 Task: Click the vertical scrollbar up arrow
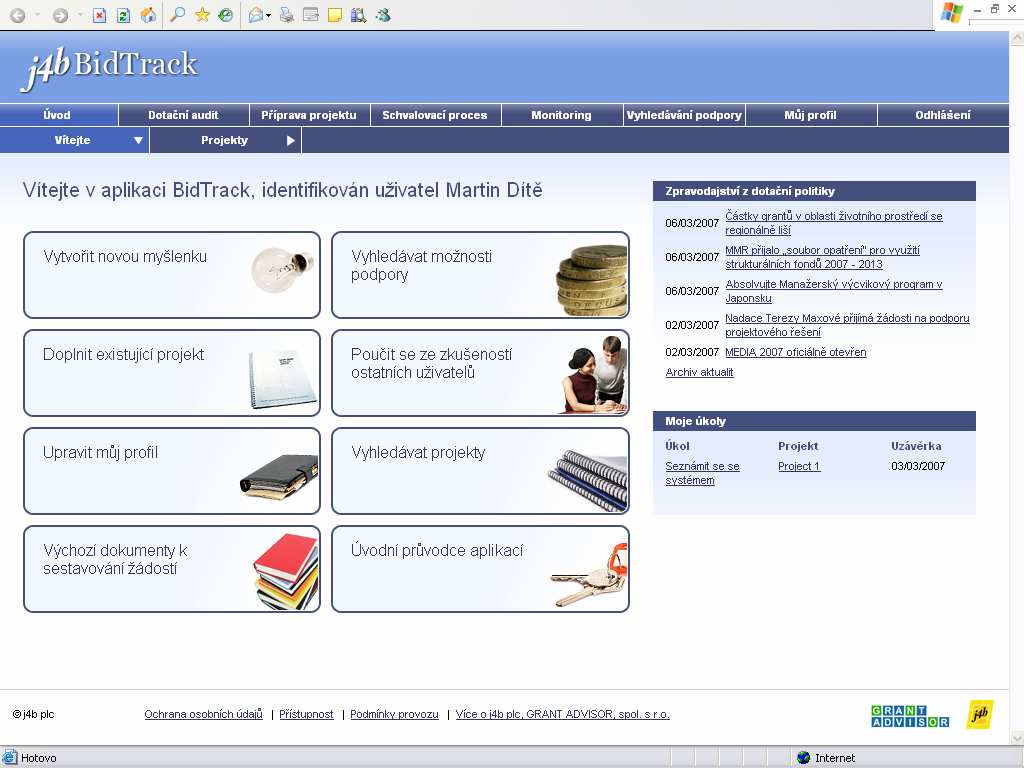pos(1017,39)
